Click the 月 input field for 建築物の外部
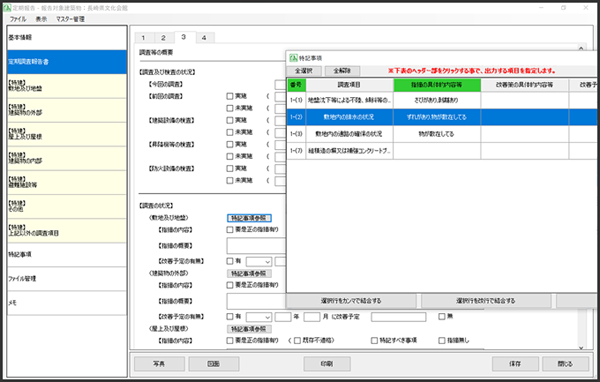This screenshot has height=382, width=600. [x=311, y=317]
